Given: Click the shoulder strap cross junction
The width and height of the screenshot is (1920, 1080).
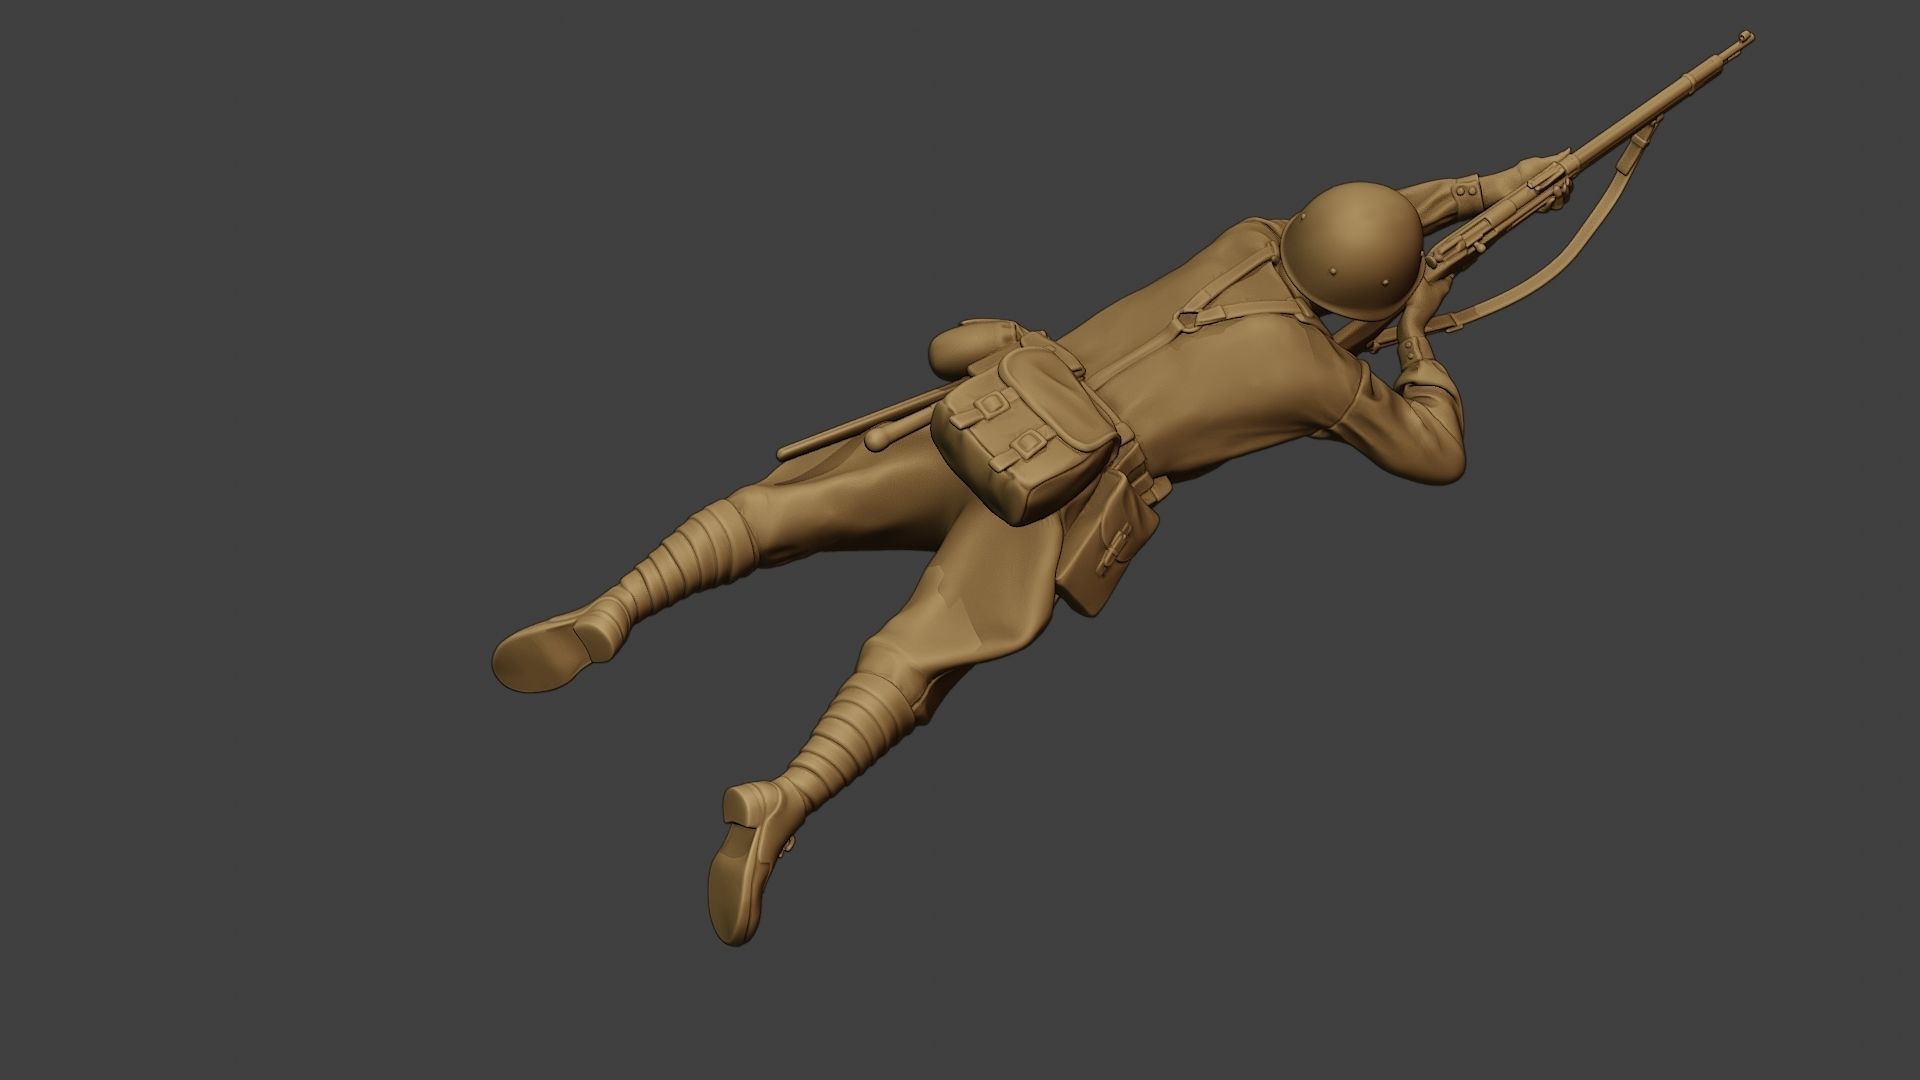Looking at the screenshot, I should (x=1188, y=320).
